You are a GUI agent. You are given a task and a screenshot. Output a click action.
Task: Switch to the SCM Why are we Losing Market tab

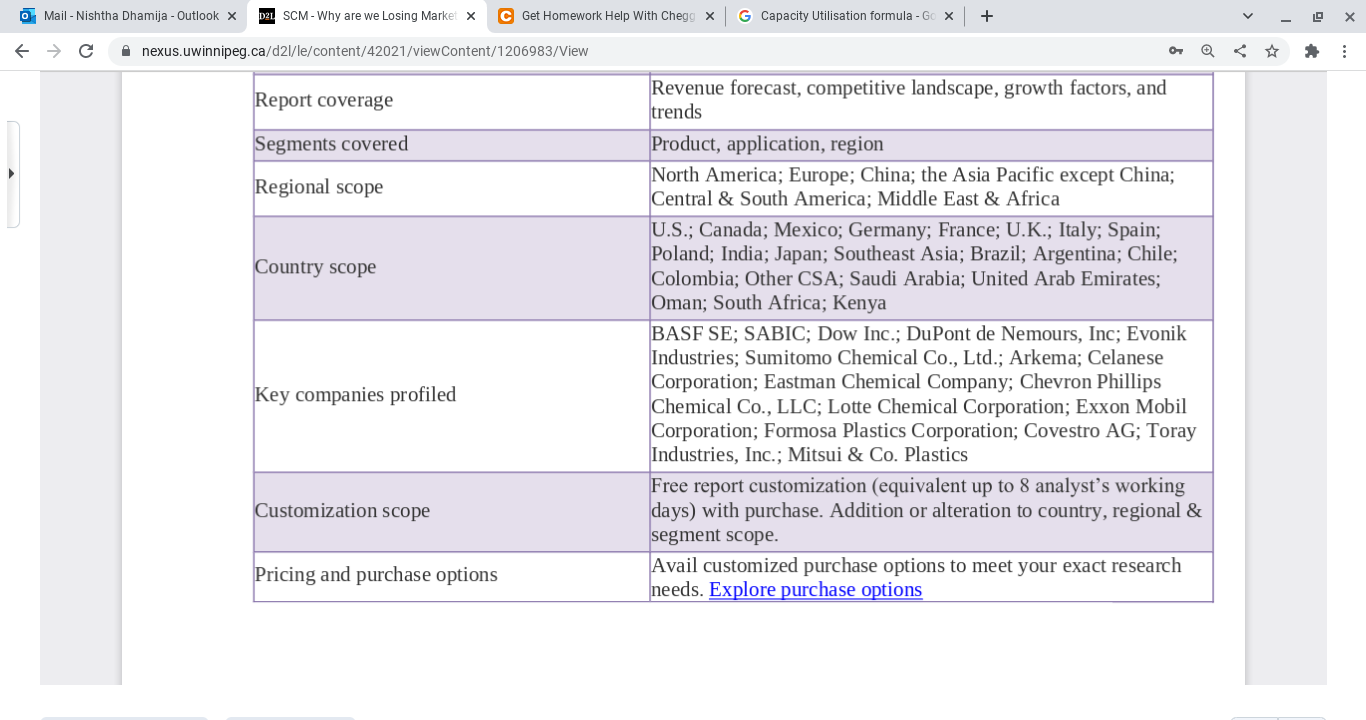[367, 16]
